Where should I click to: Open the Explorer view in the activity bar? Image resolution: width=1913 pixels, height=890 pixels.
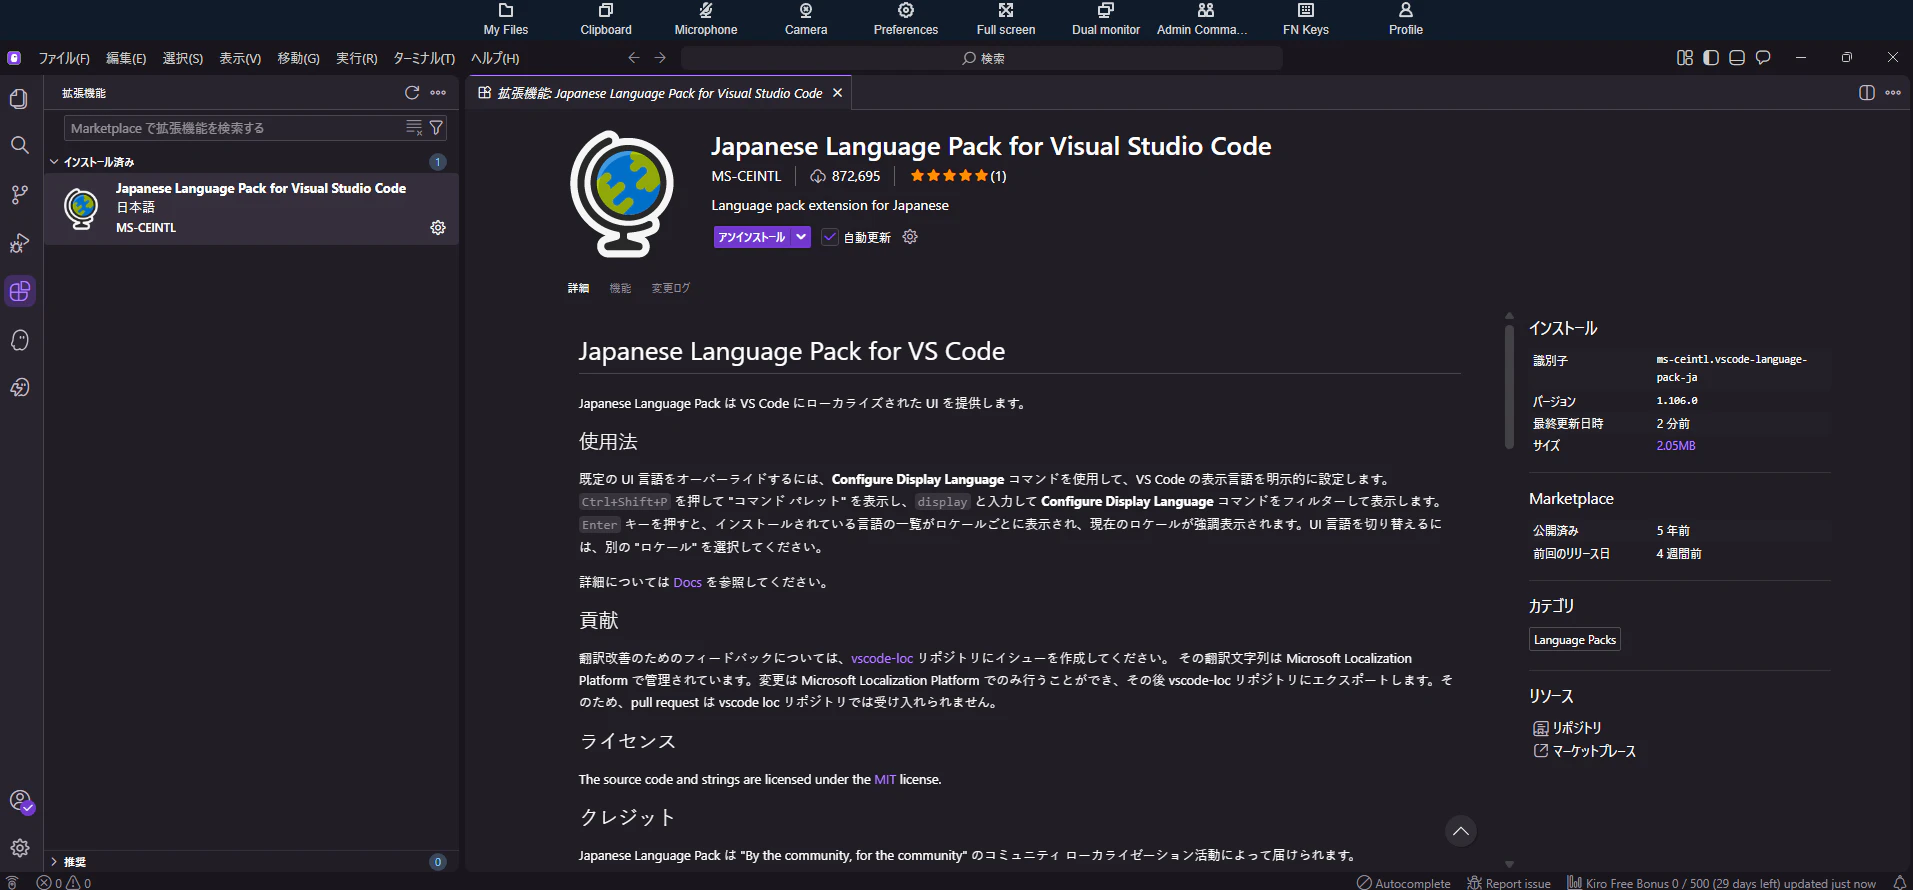pyautogui.click(x=19, y=98)
